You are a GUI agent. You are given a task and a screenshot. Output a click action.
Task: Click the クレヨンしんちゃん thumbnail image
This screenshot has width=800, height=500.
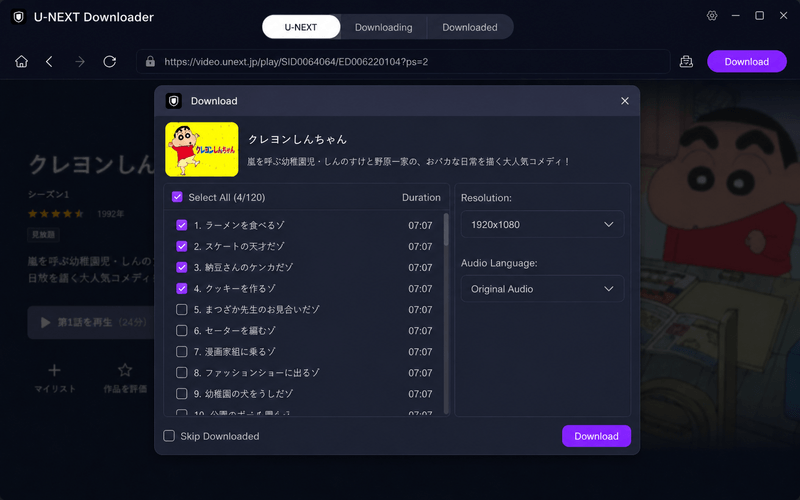(x=202, y=149)
